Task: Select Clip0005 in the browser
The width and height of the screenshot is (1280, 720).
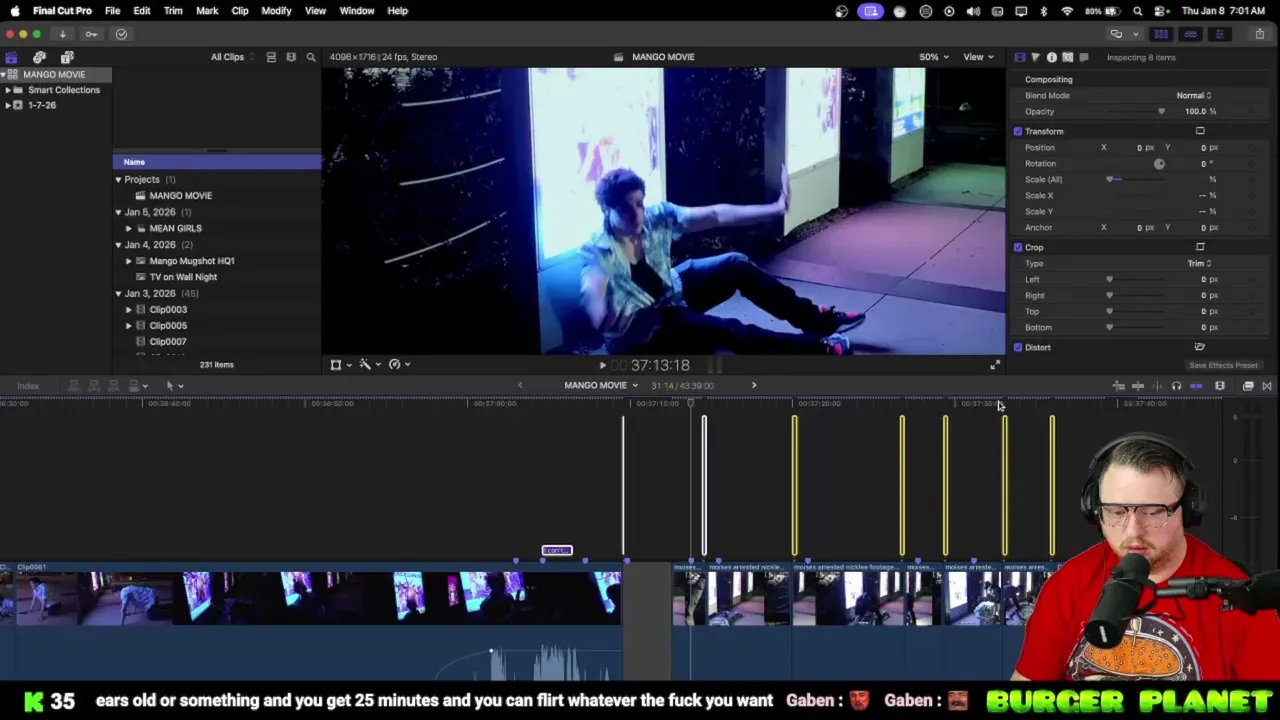Action: click(168, 325)
